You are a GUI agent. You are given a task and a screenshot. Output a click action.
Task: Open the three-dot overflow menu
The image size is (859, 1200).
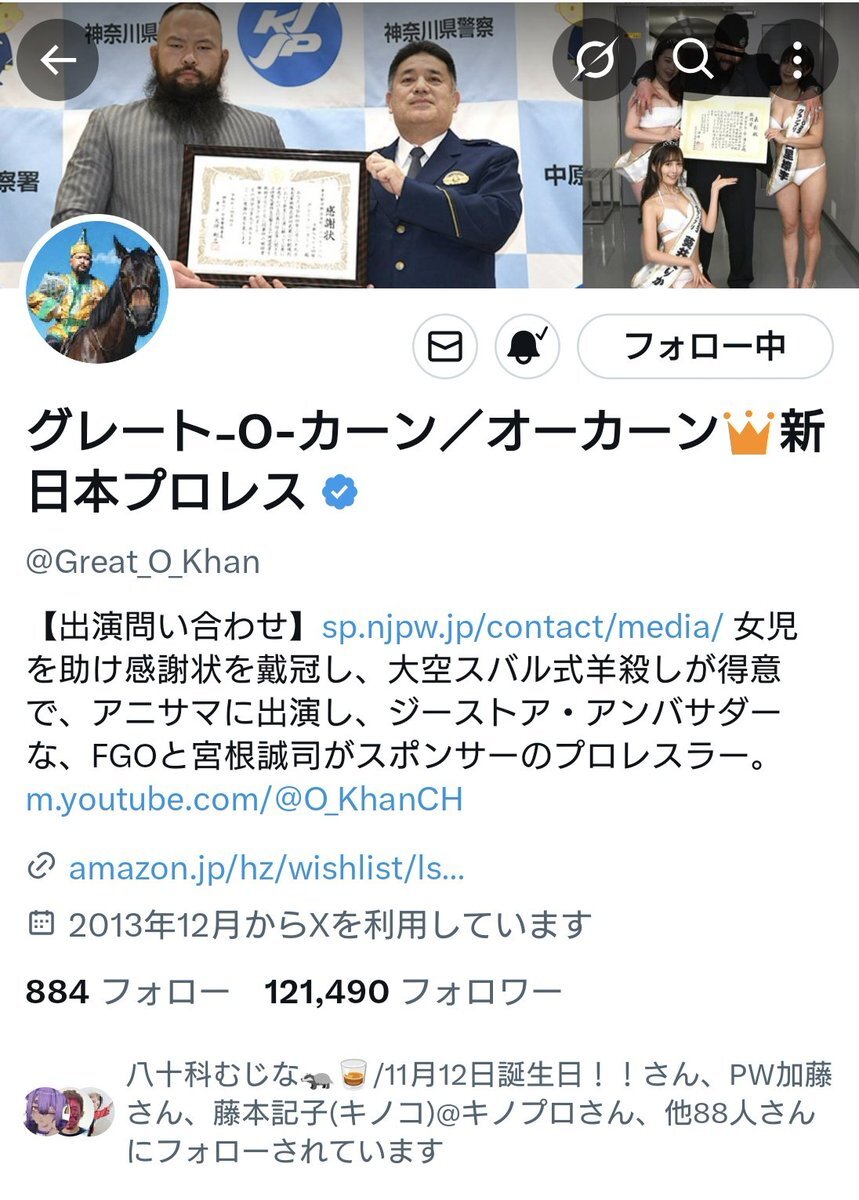[x=796, y=62]
